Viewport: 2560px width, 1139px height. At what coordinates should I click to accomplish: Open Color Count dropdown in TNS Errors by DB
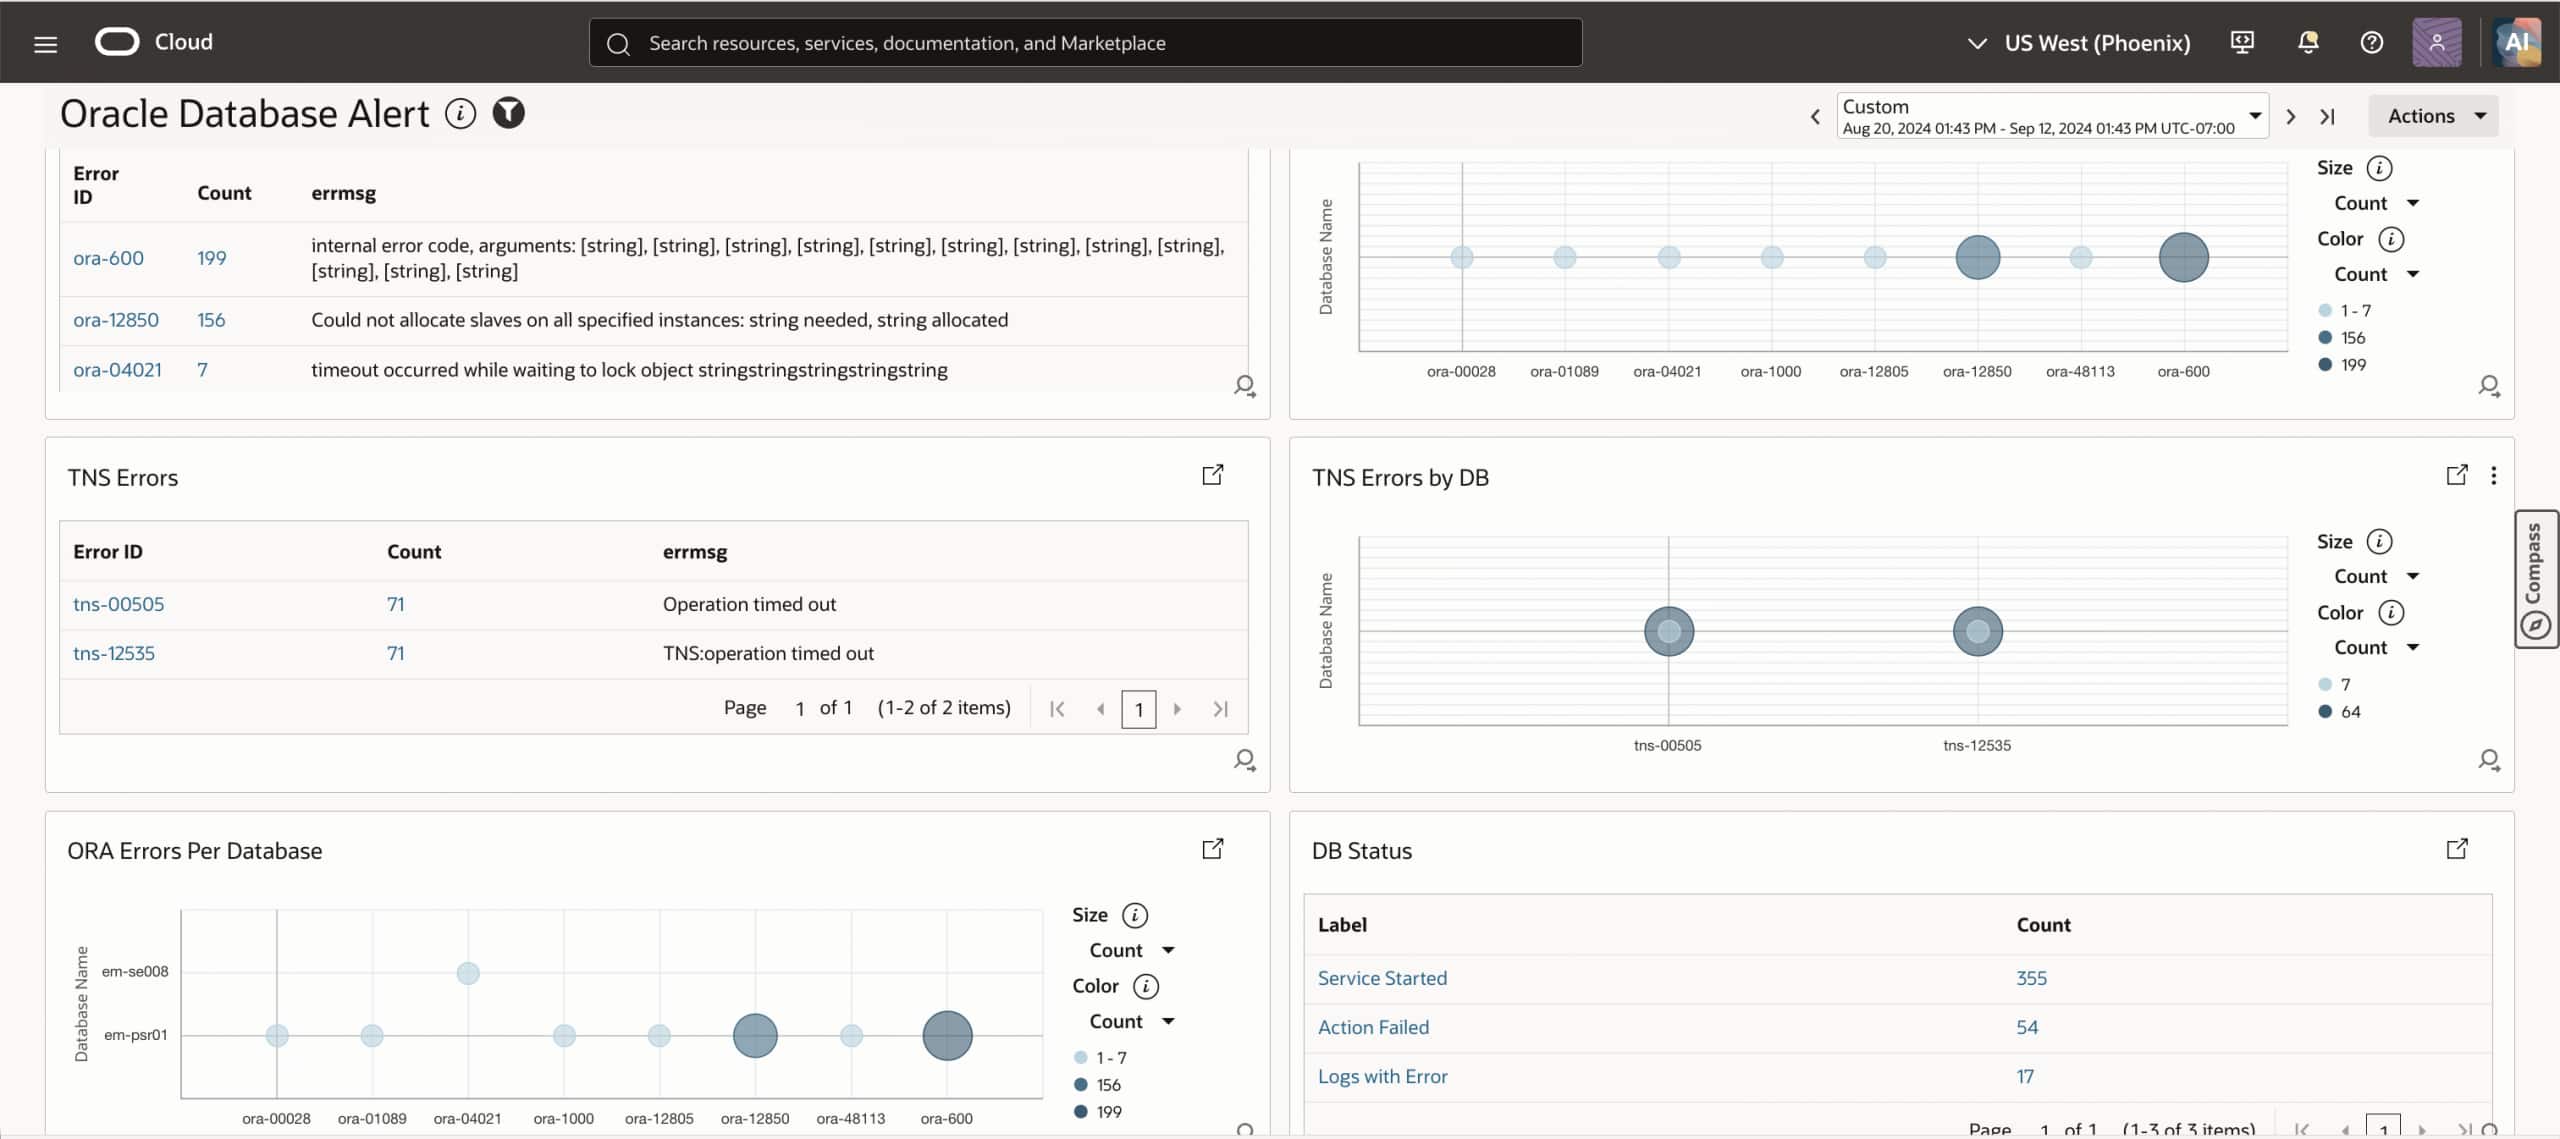[2375, 647]
